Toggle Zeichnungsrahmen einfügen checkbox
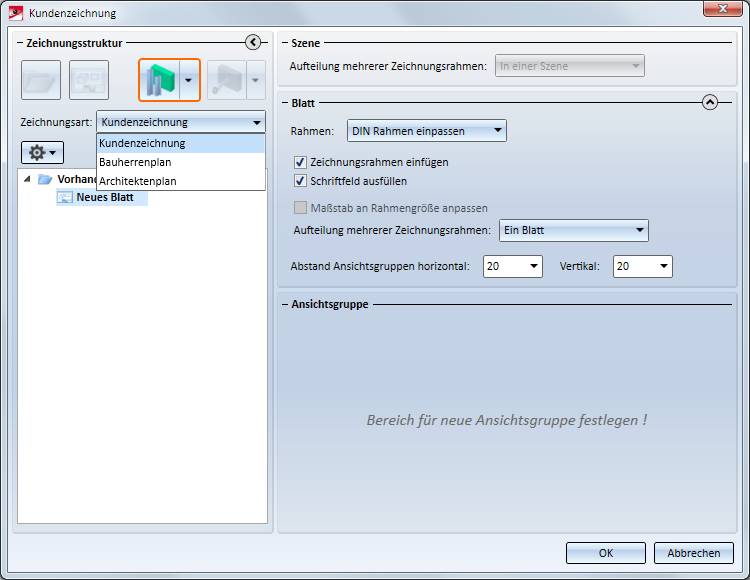Image resolution: width=750 pixels, height=580 pixels. tap(300, 162)
